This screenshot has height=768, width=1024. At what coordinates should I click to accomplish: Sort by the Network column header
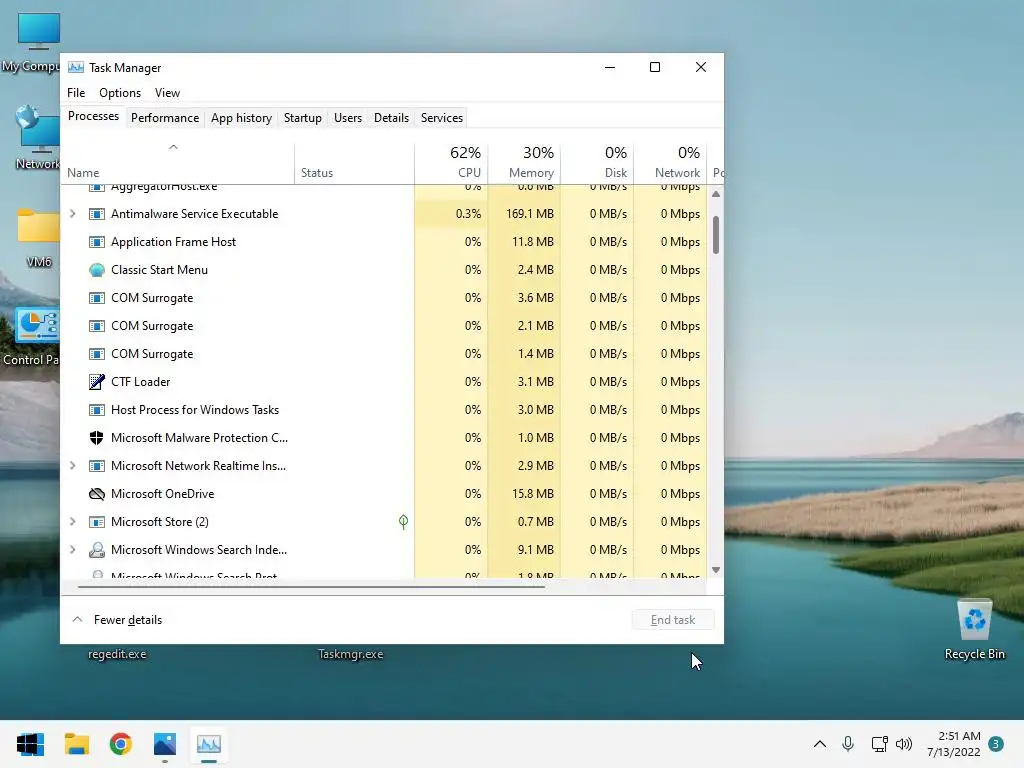click(x=671, y=162)
